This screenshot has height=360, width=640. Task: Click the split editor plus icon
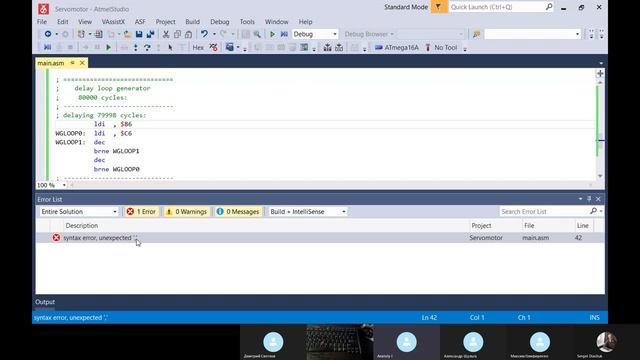point(600,73)
